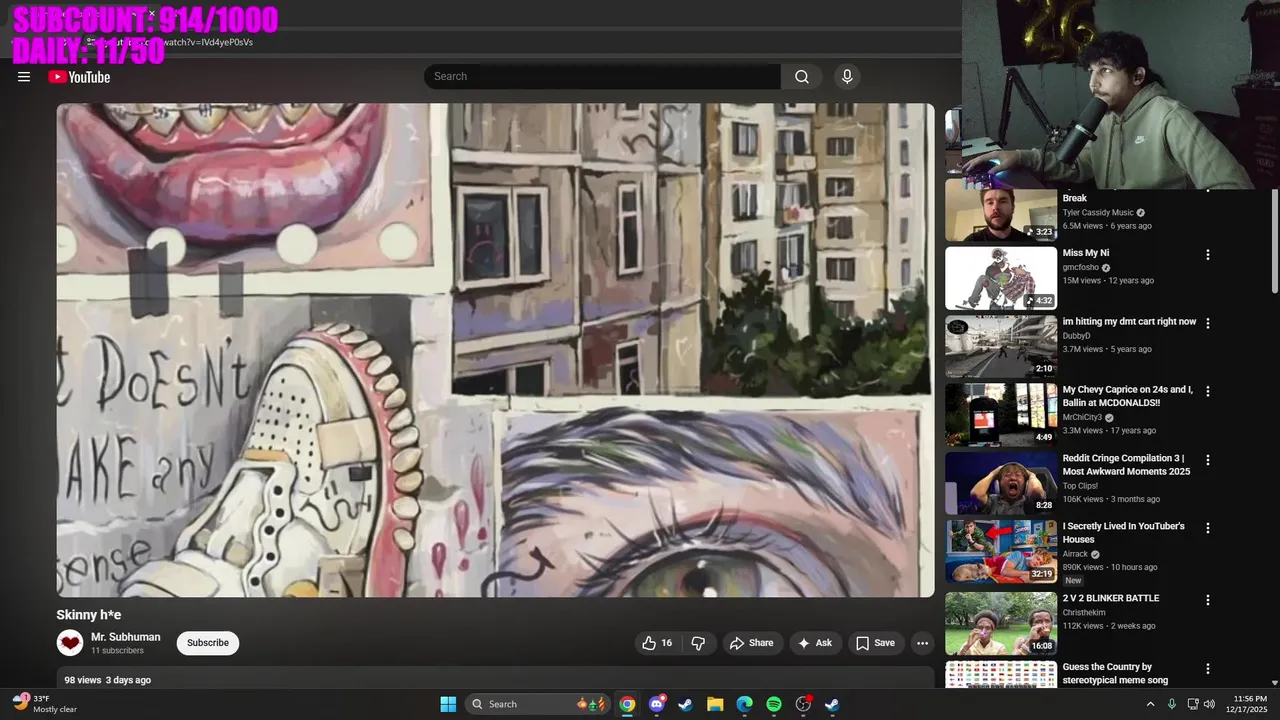Image resolution: width=1280 pixels, height=720 pixels.
Task: Click the Windows taskbar search box
Action: pyautogui.click(x=539, y=704)
